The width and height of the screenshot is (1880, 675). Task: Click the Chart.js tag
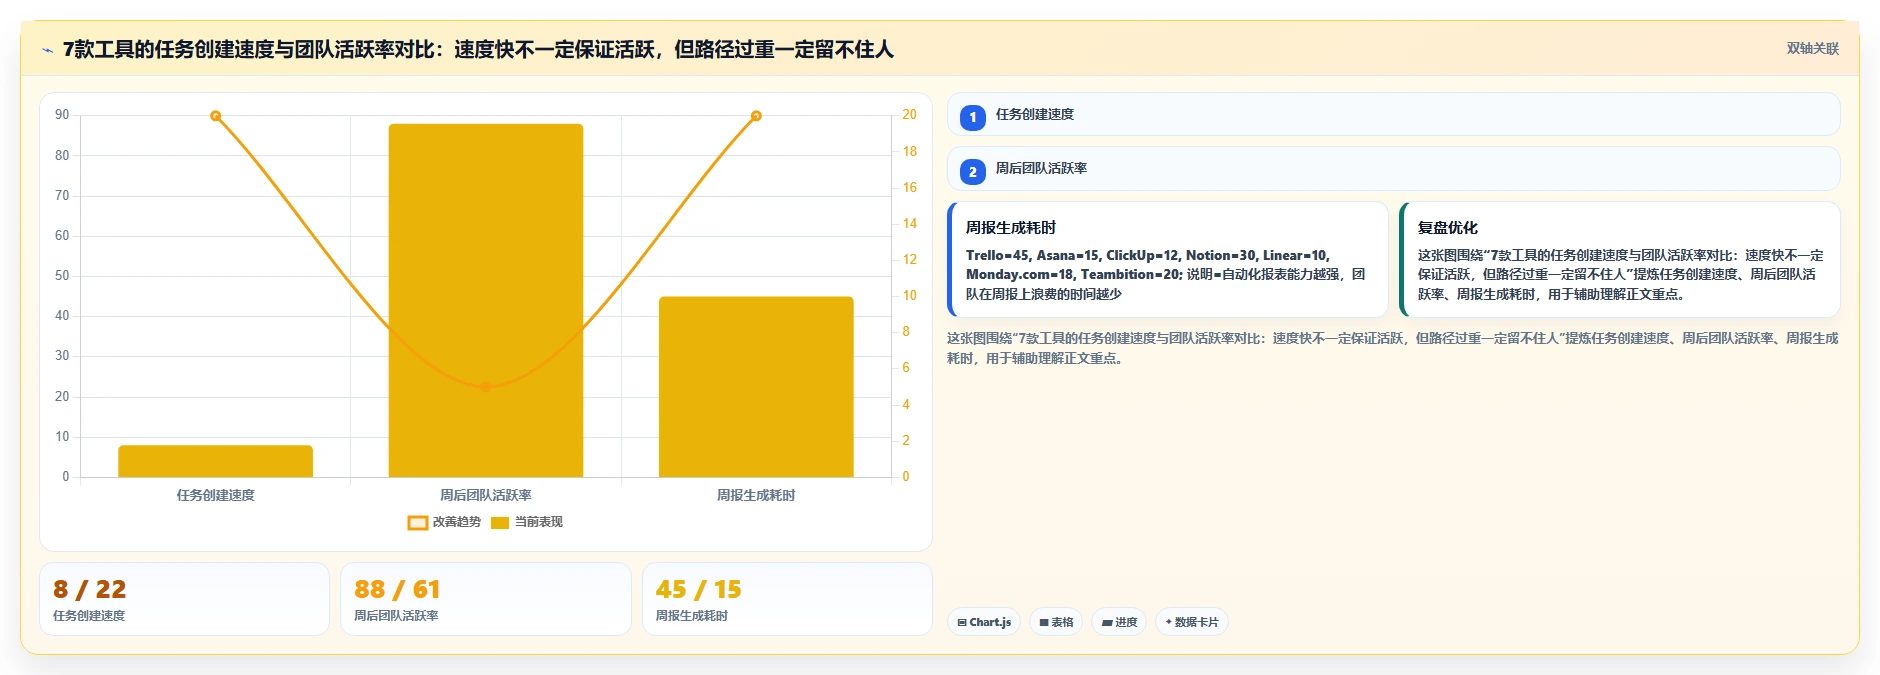(x=984, y=622)
